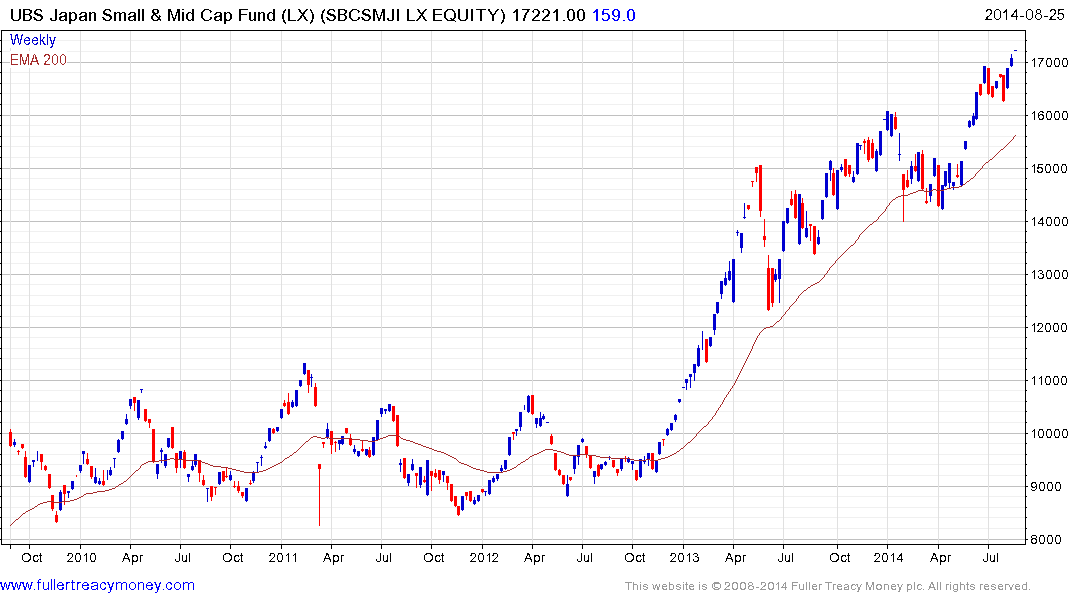This screenshot has width=1075, height=600.
Task: Click the 11000 y-axis label
Action: click(x=1050, y=381)
